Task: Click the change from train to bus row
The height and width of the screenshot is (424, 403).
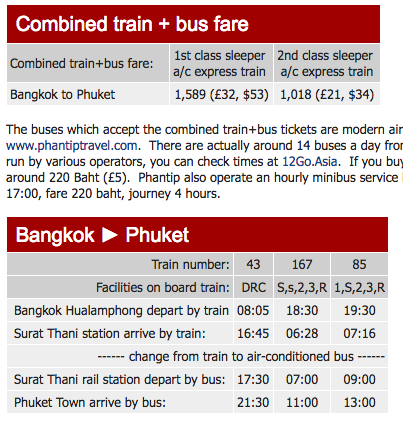Action: tap(197, 356)
